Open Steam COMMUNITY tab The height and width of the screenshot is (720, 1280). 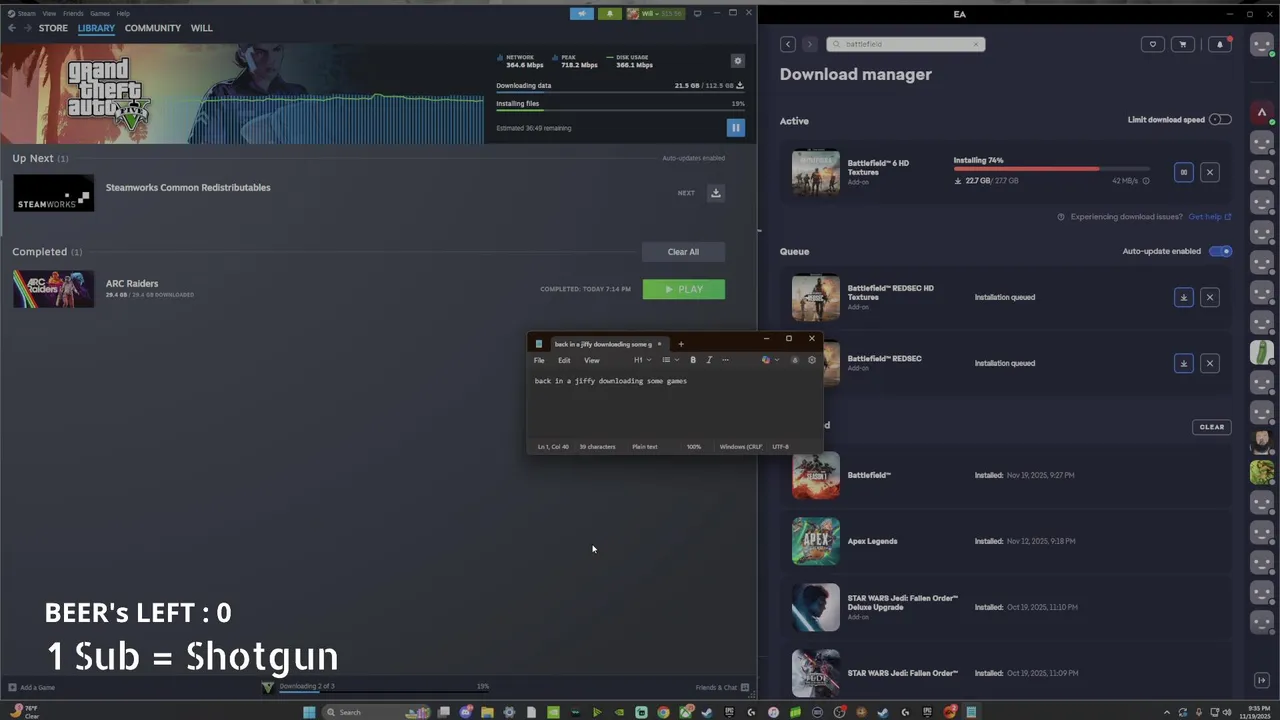coord(152,28)
